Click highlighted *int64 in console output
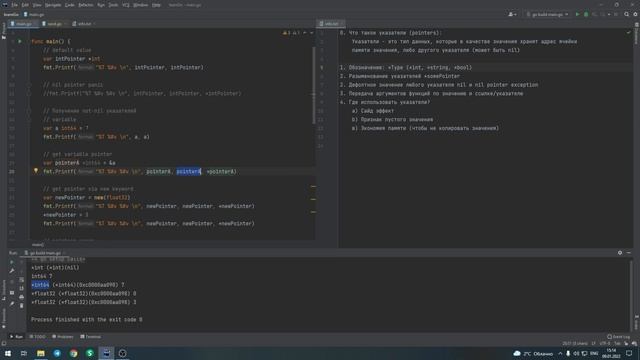Image resolution: width=640 pixels, height=360 pixels. tap(40, 285)
